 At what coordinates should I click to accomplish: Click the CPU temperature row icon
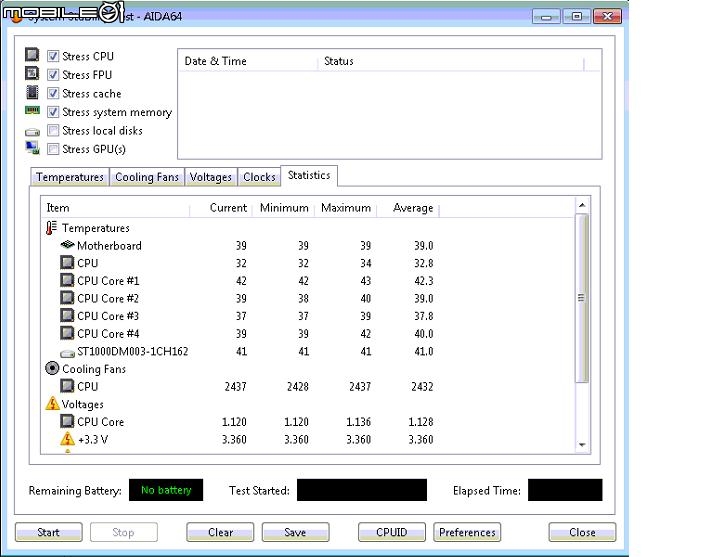tap(67, 263)
